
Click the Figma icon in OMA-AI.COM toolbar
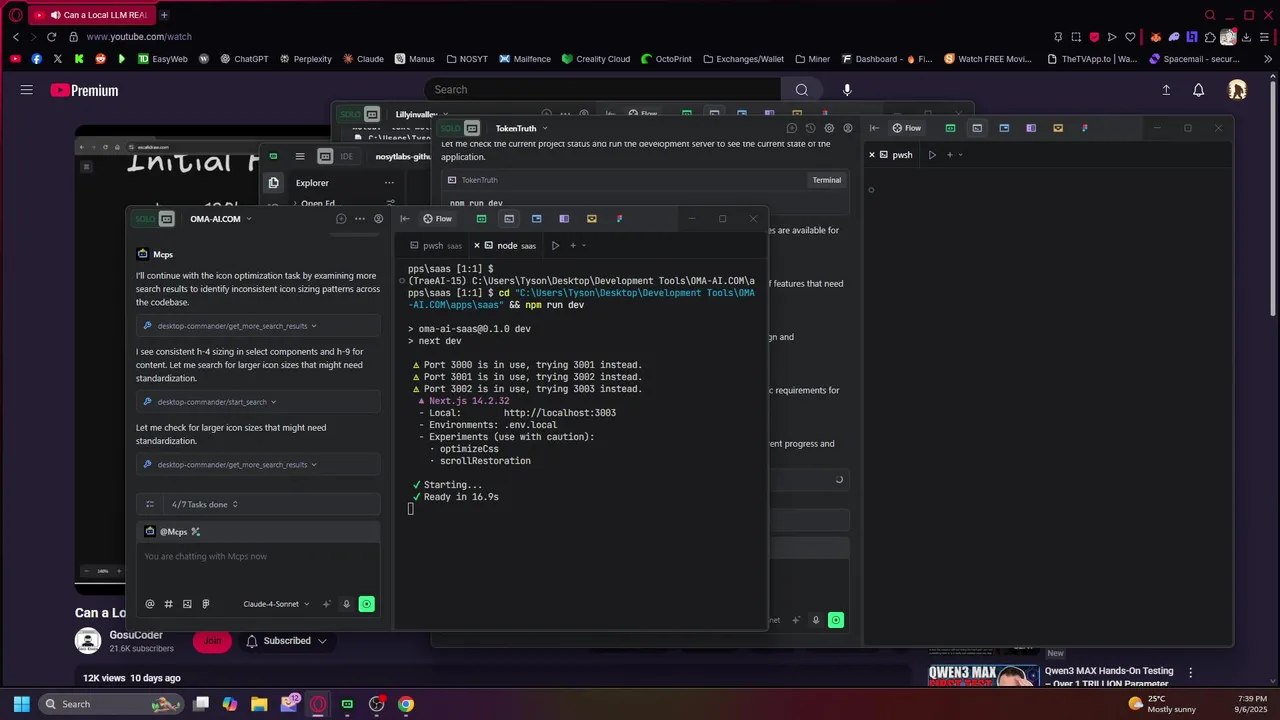tap(619, 219)
